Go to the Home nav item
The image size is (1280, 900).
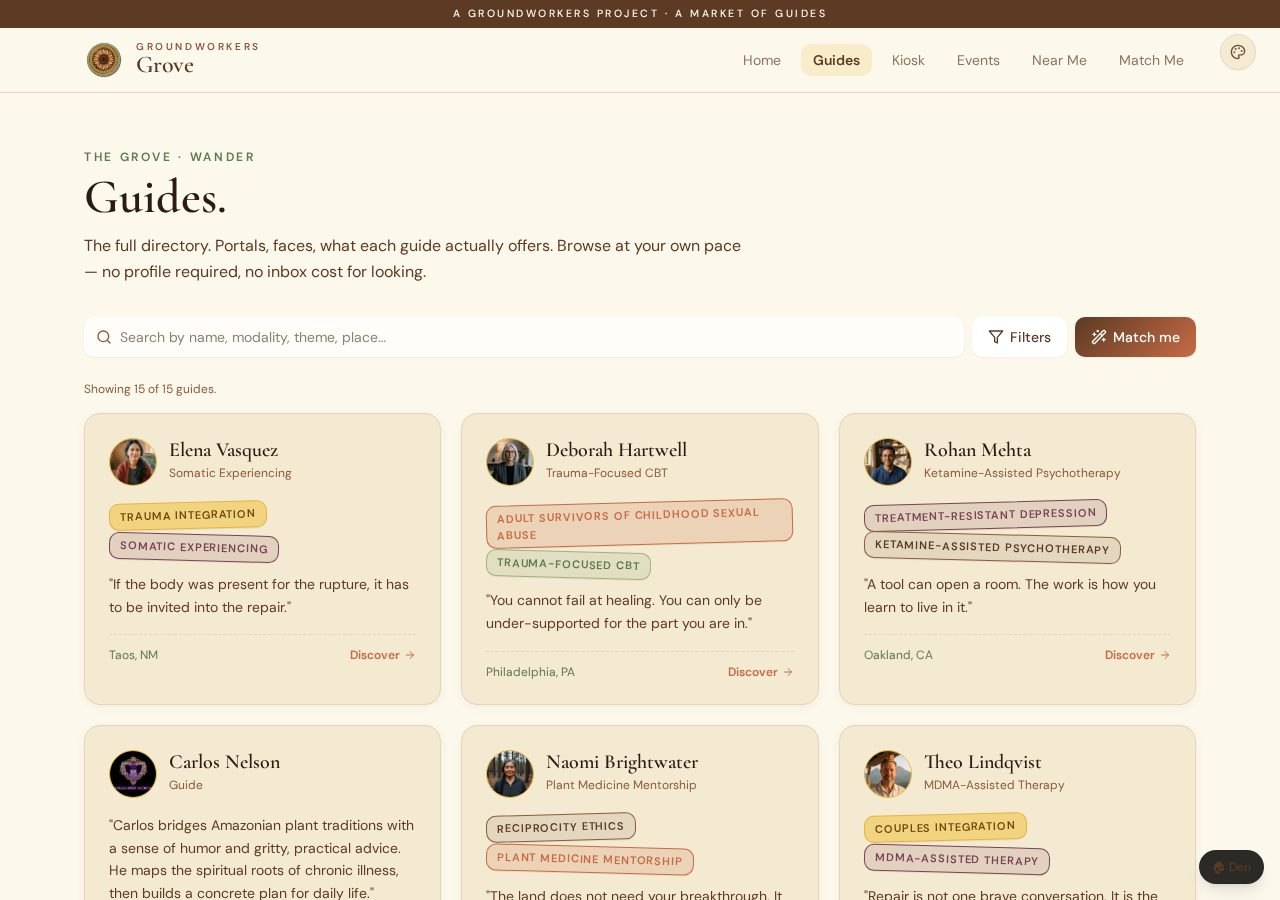click(x=762, y=60)
